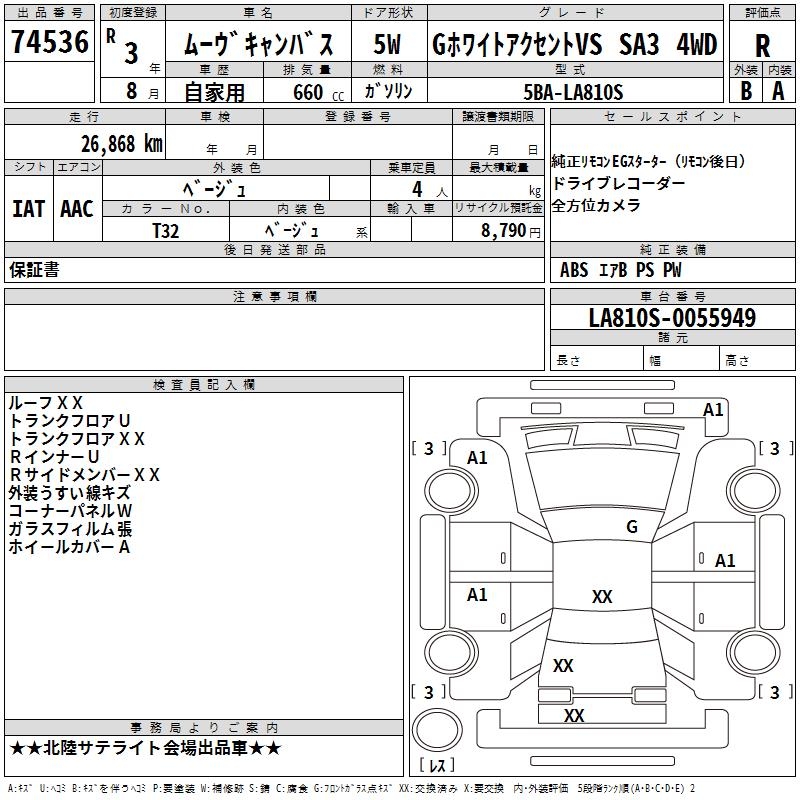Click exterior grade B under 外装
The height and width of the screenshot is (800, 800).
coord(746,91)
